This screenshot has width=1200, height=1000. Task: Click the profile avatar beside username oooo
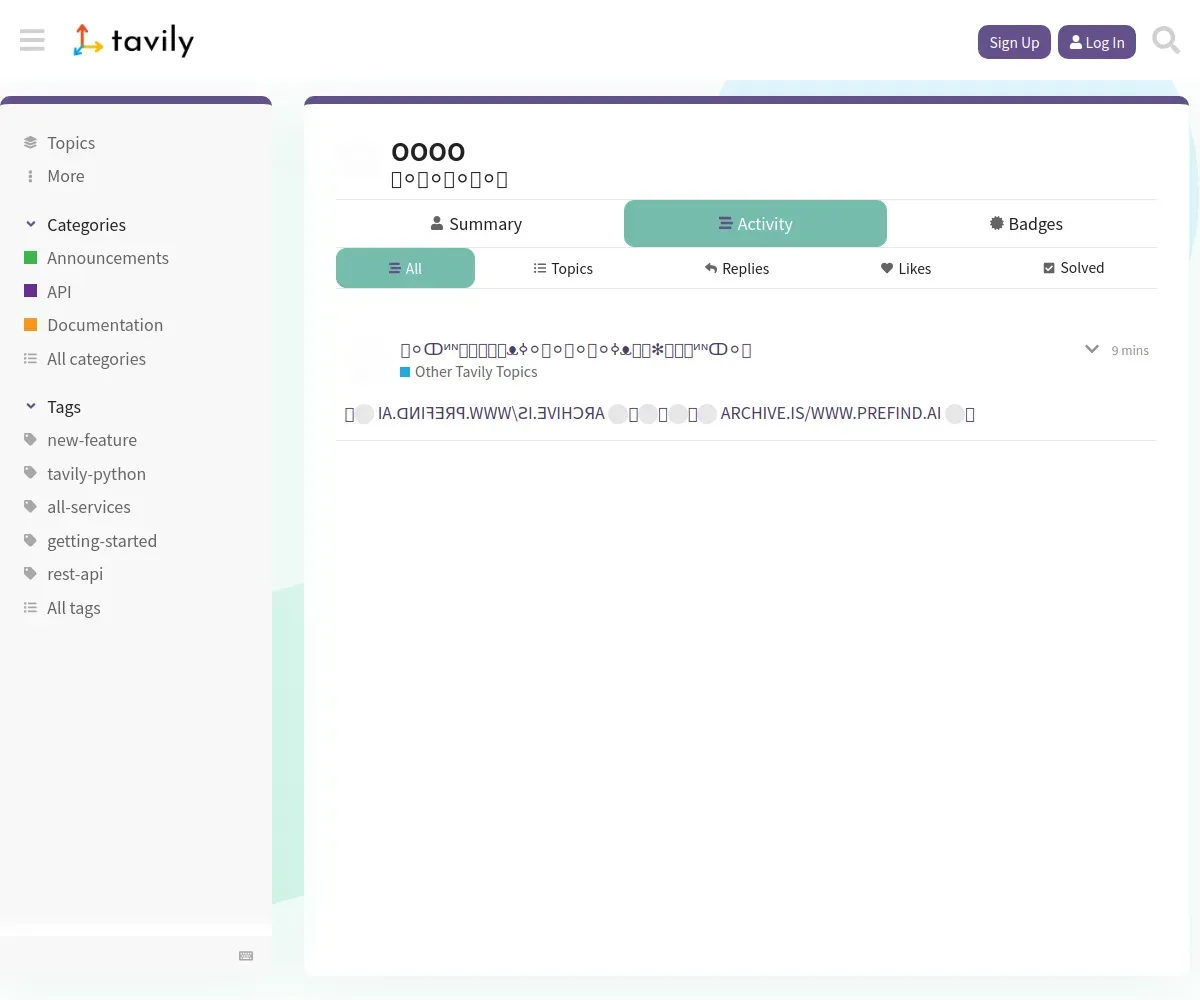pos(358,160)
